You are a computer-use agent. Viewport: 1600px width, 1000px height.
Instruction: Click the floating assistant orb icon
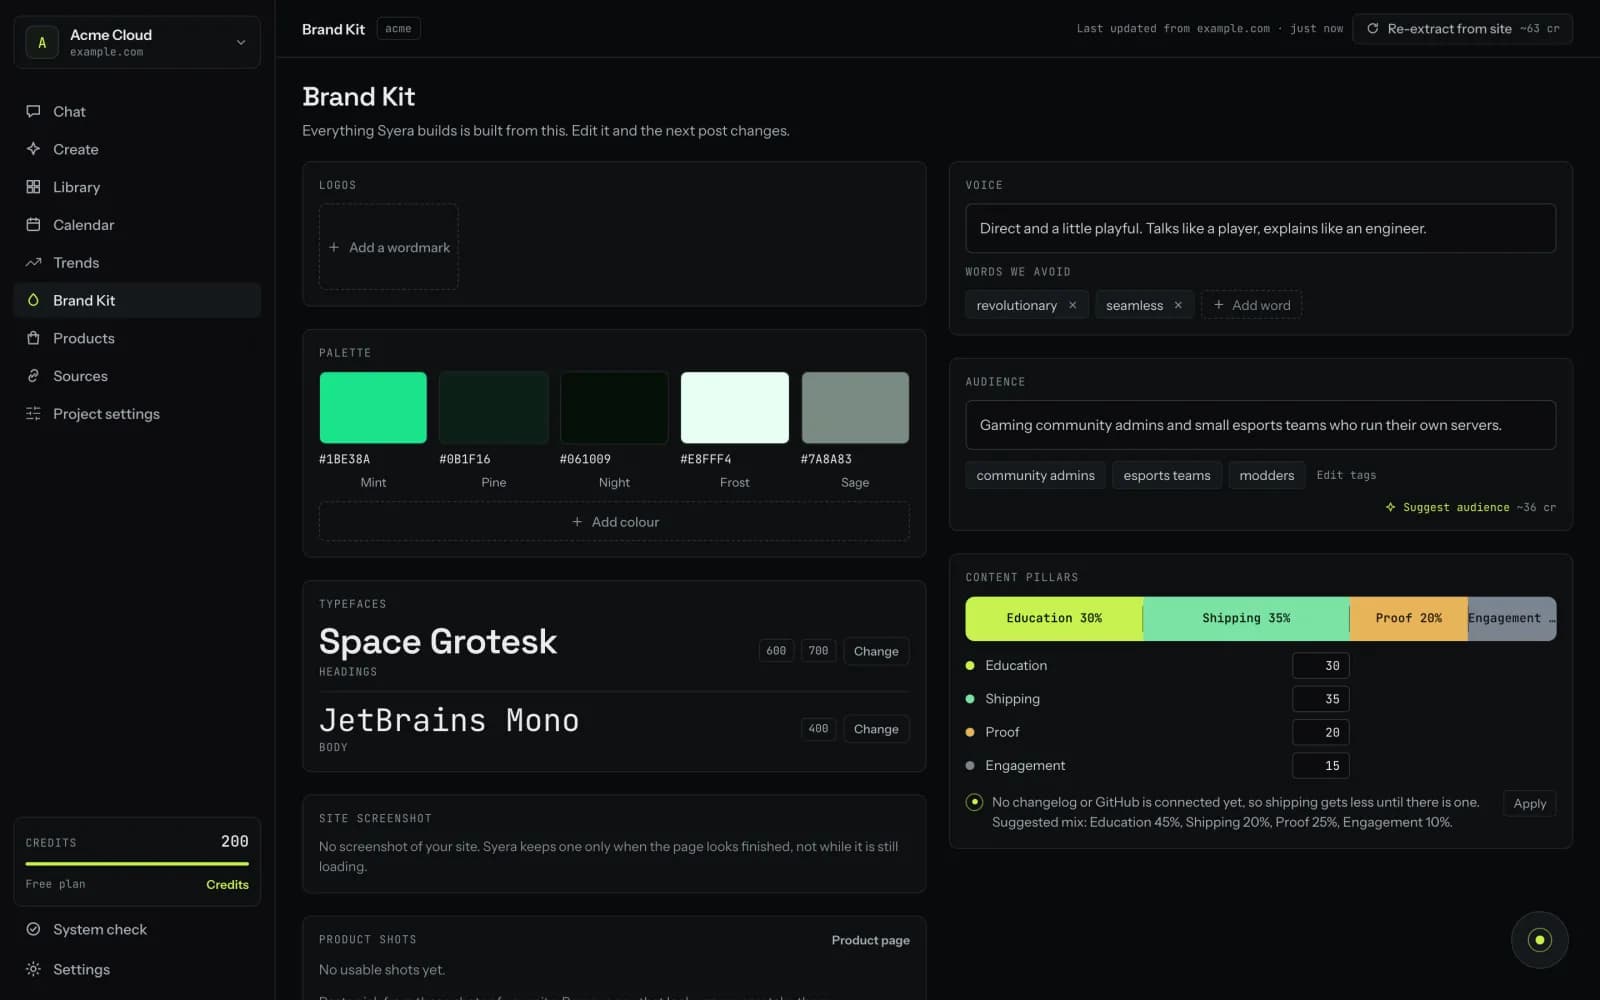[x=1540, y=940]
